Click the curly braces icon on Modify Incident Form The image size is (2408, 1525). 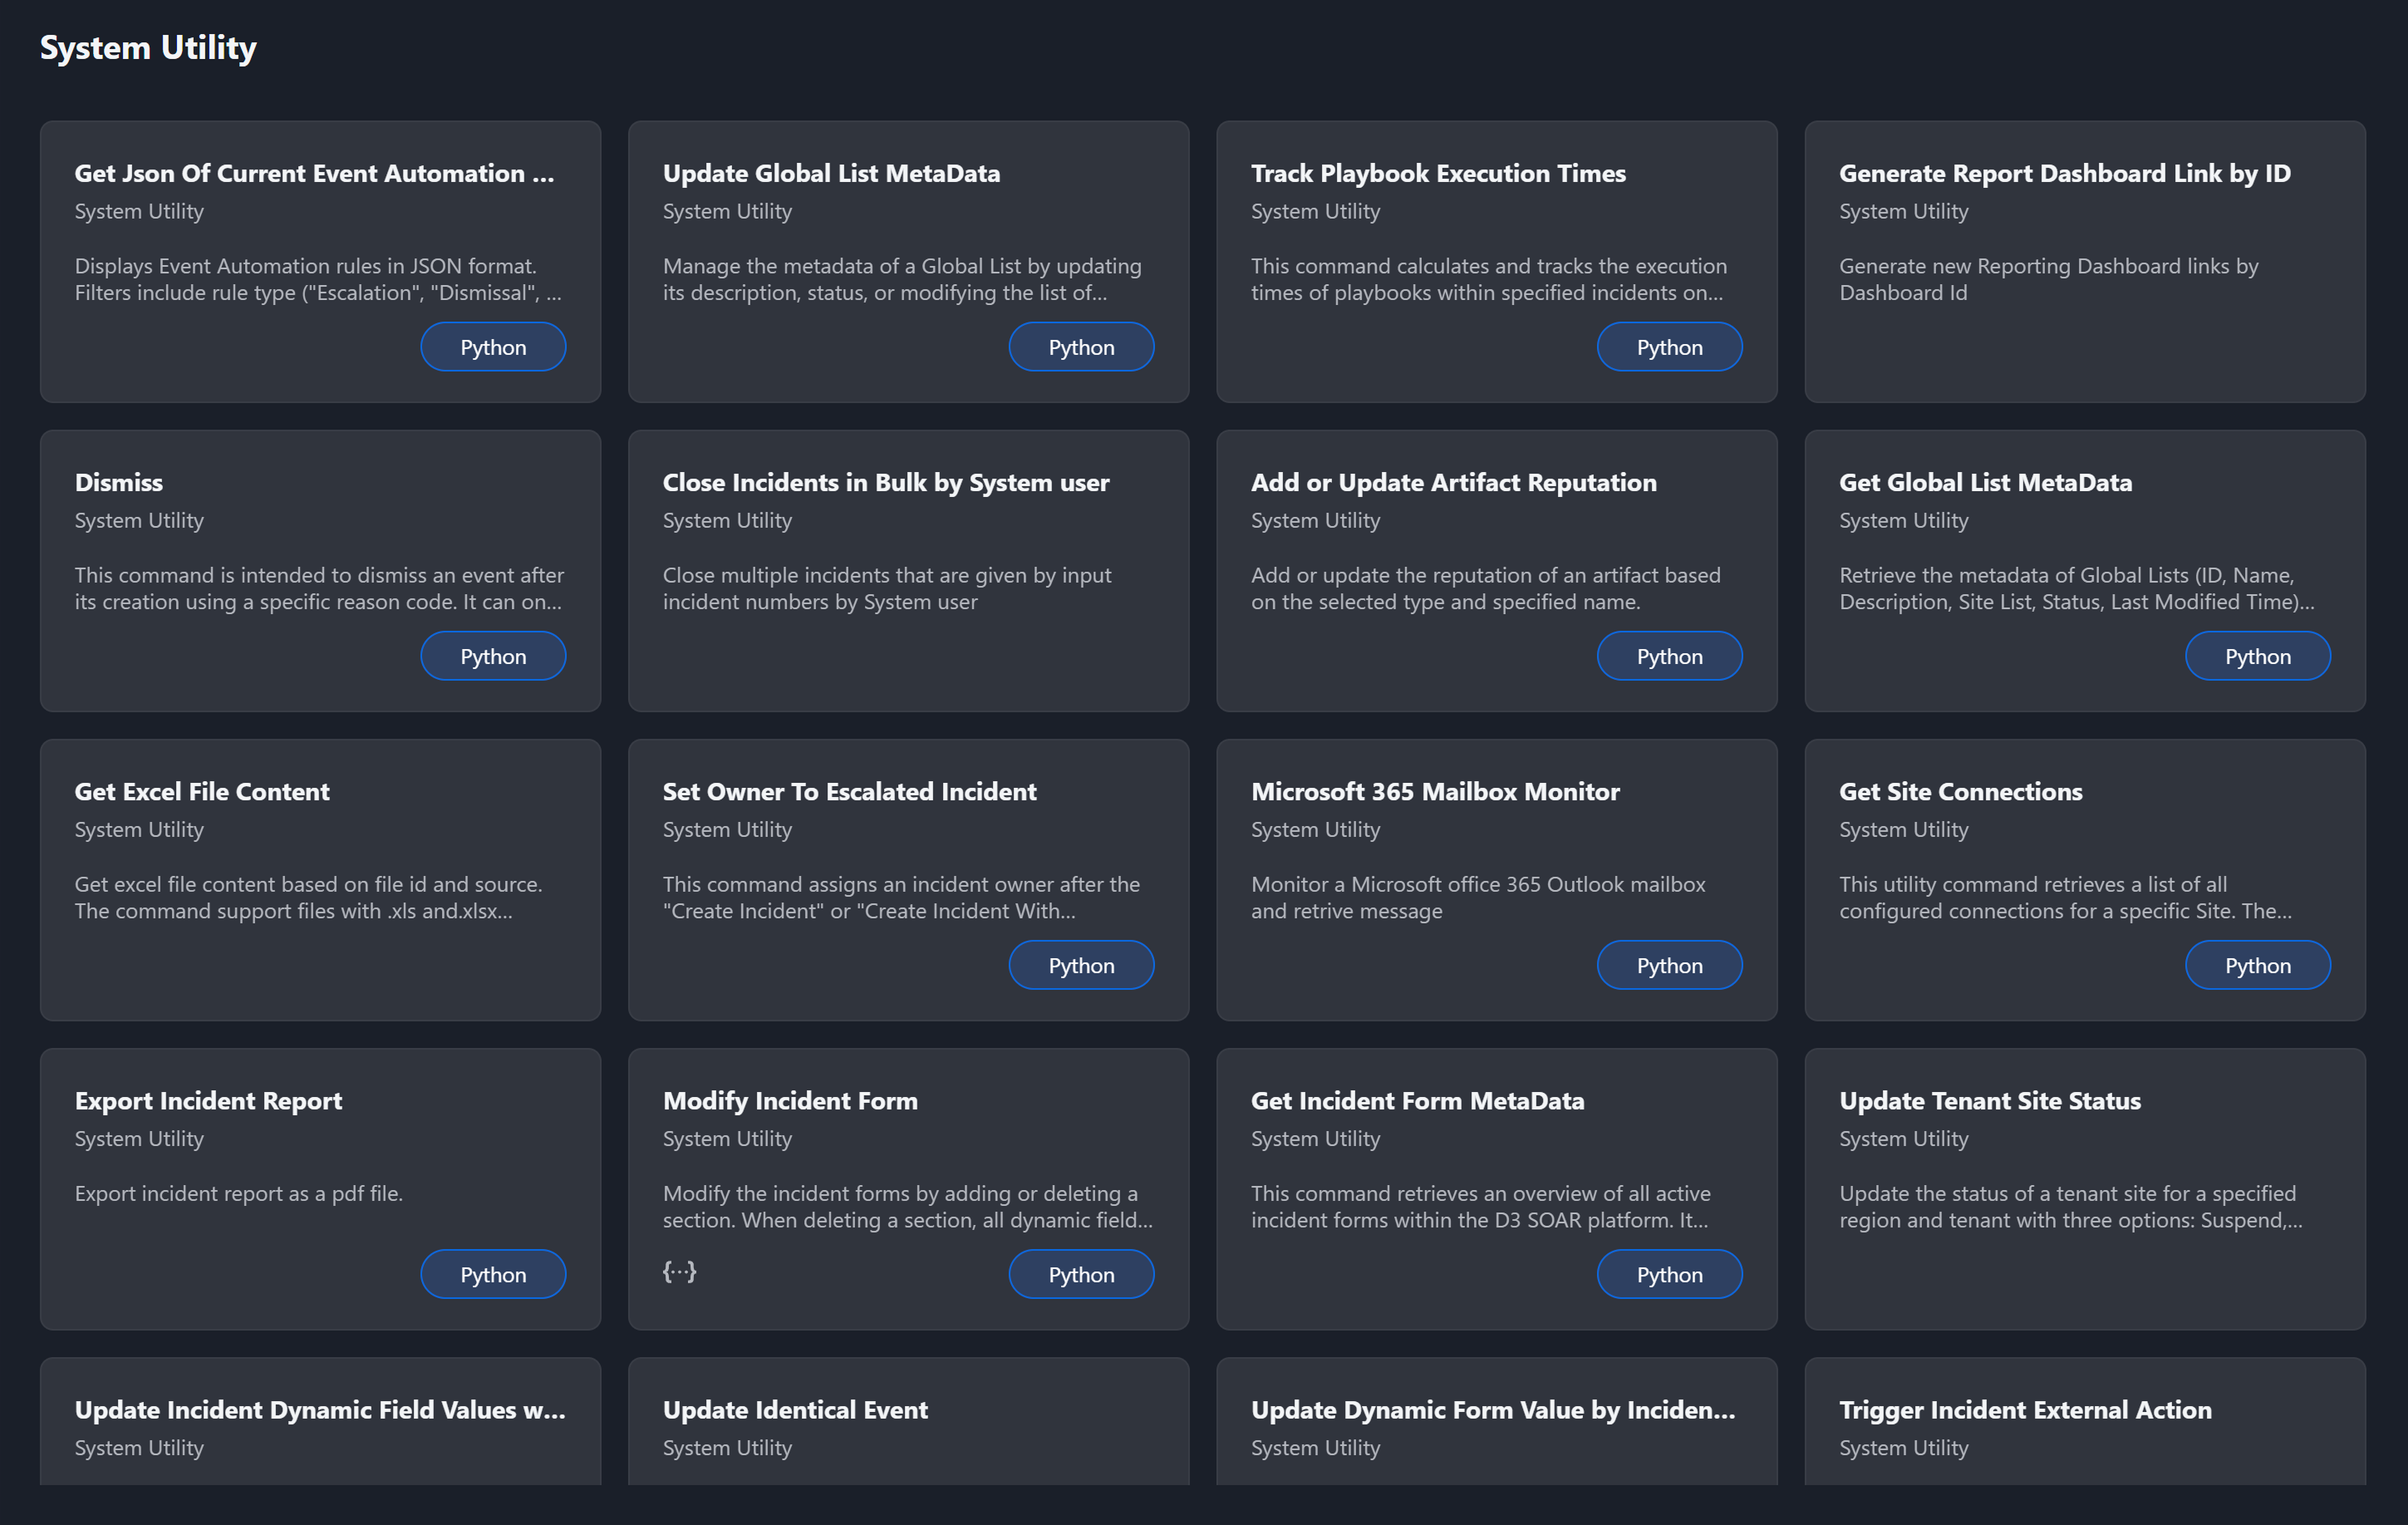point(679,1271)
